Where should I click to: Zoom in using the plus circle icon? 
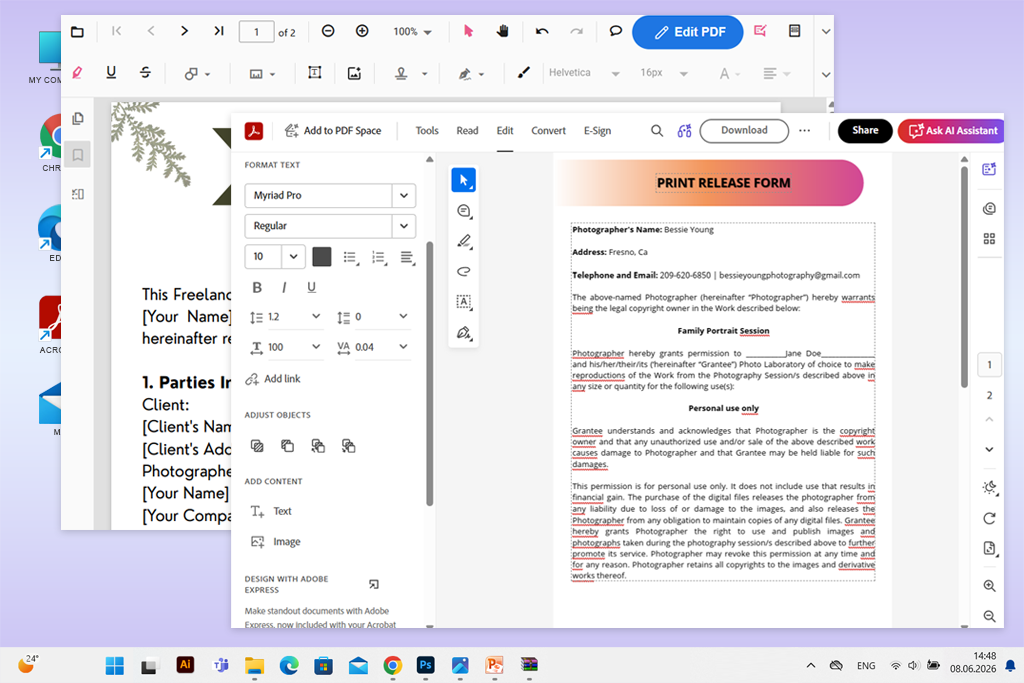[362, 31]
